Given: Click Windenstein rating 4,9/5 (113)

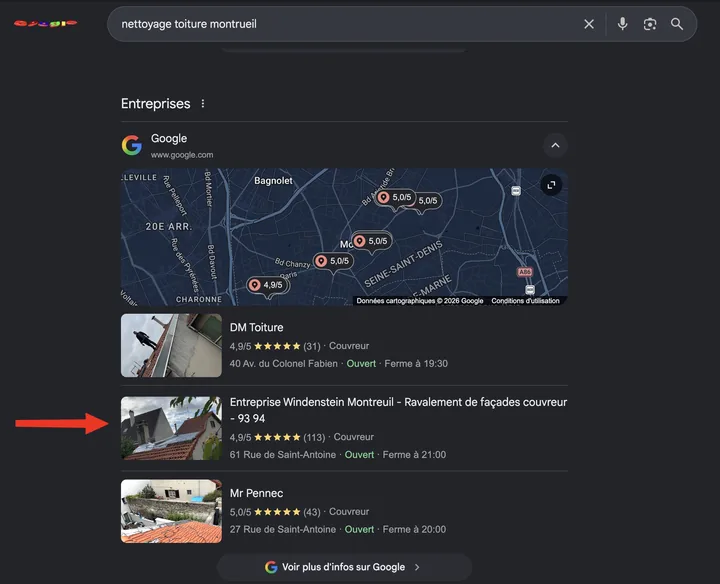Looking at the screenshot, I should click(277, 437).
